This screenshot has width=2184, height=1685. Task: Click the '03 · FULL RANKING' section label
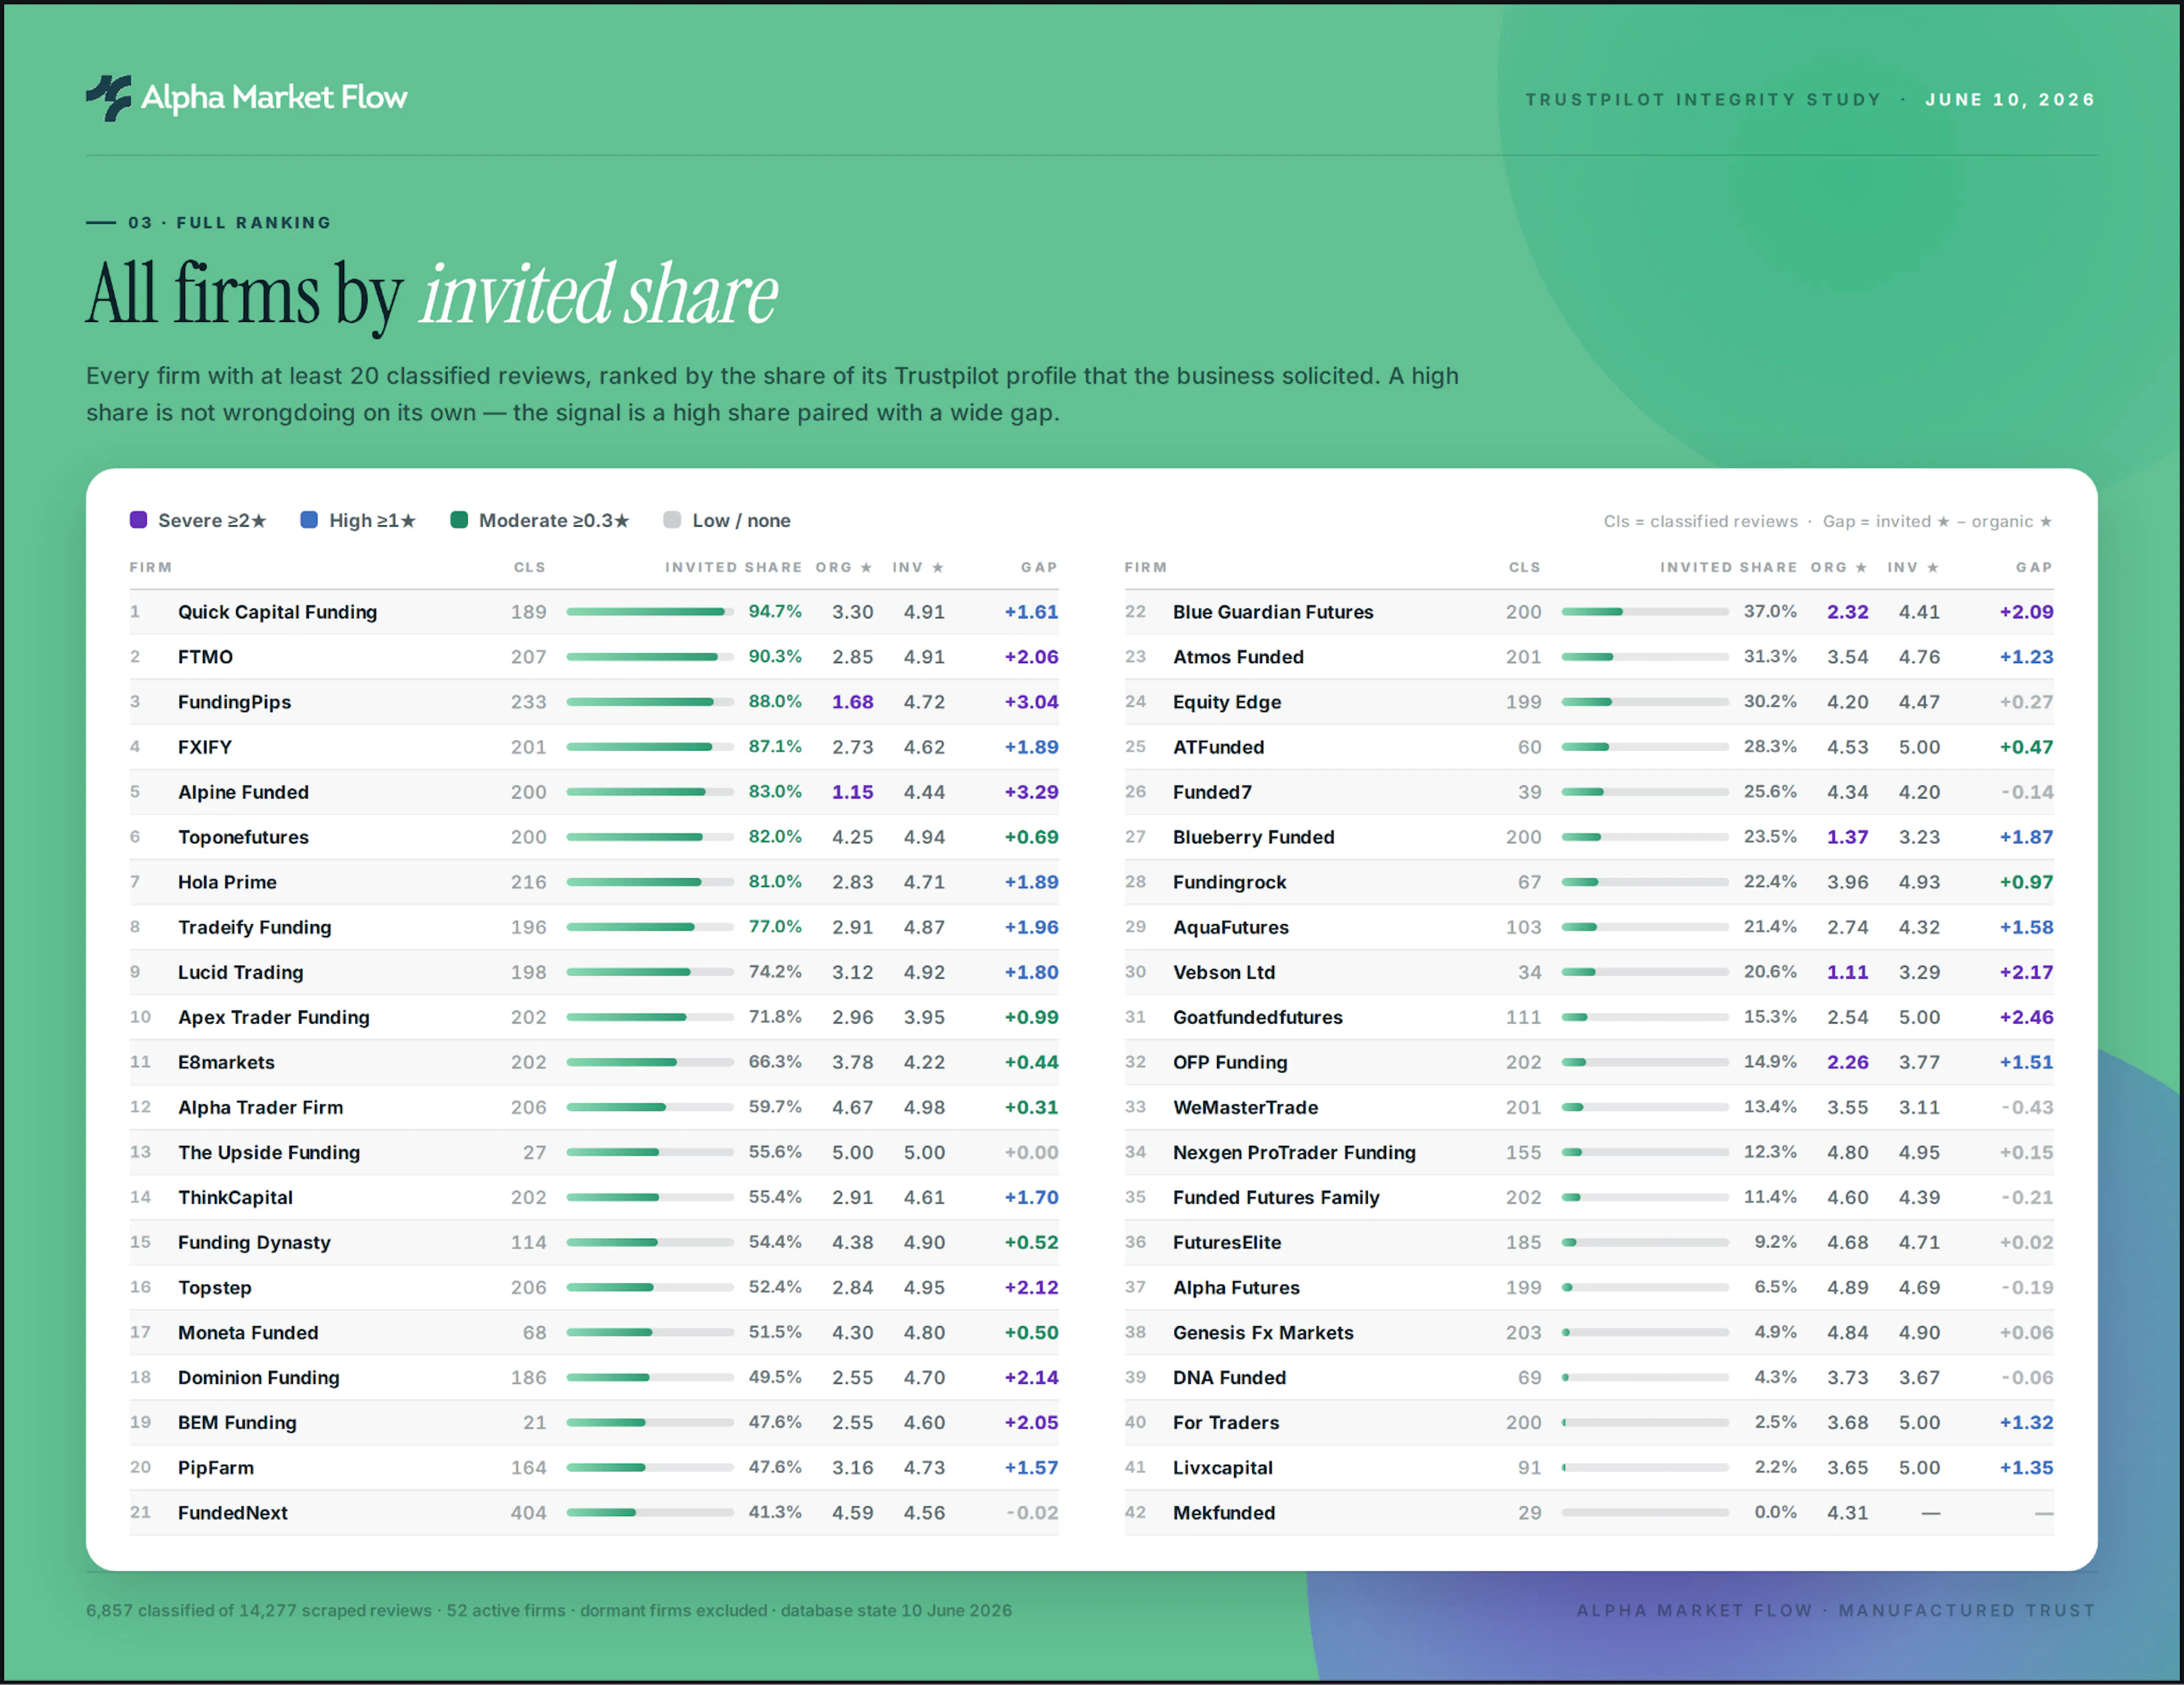click(230, 222)
